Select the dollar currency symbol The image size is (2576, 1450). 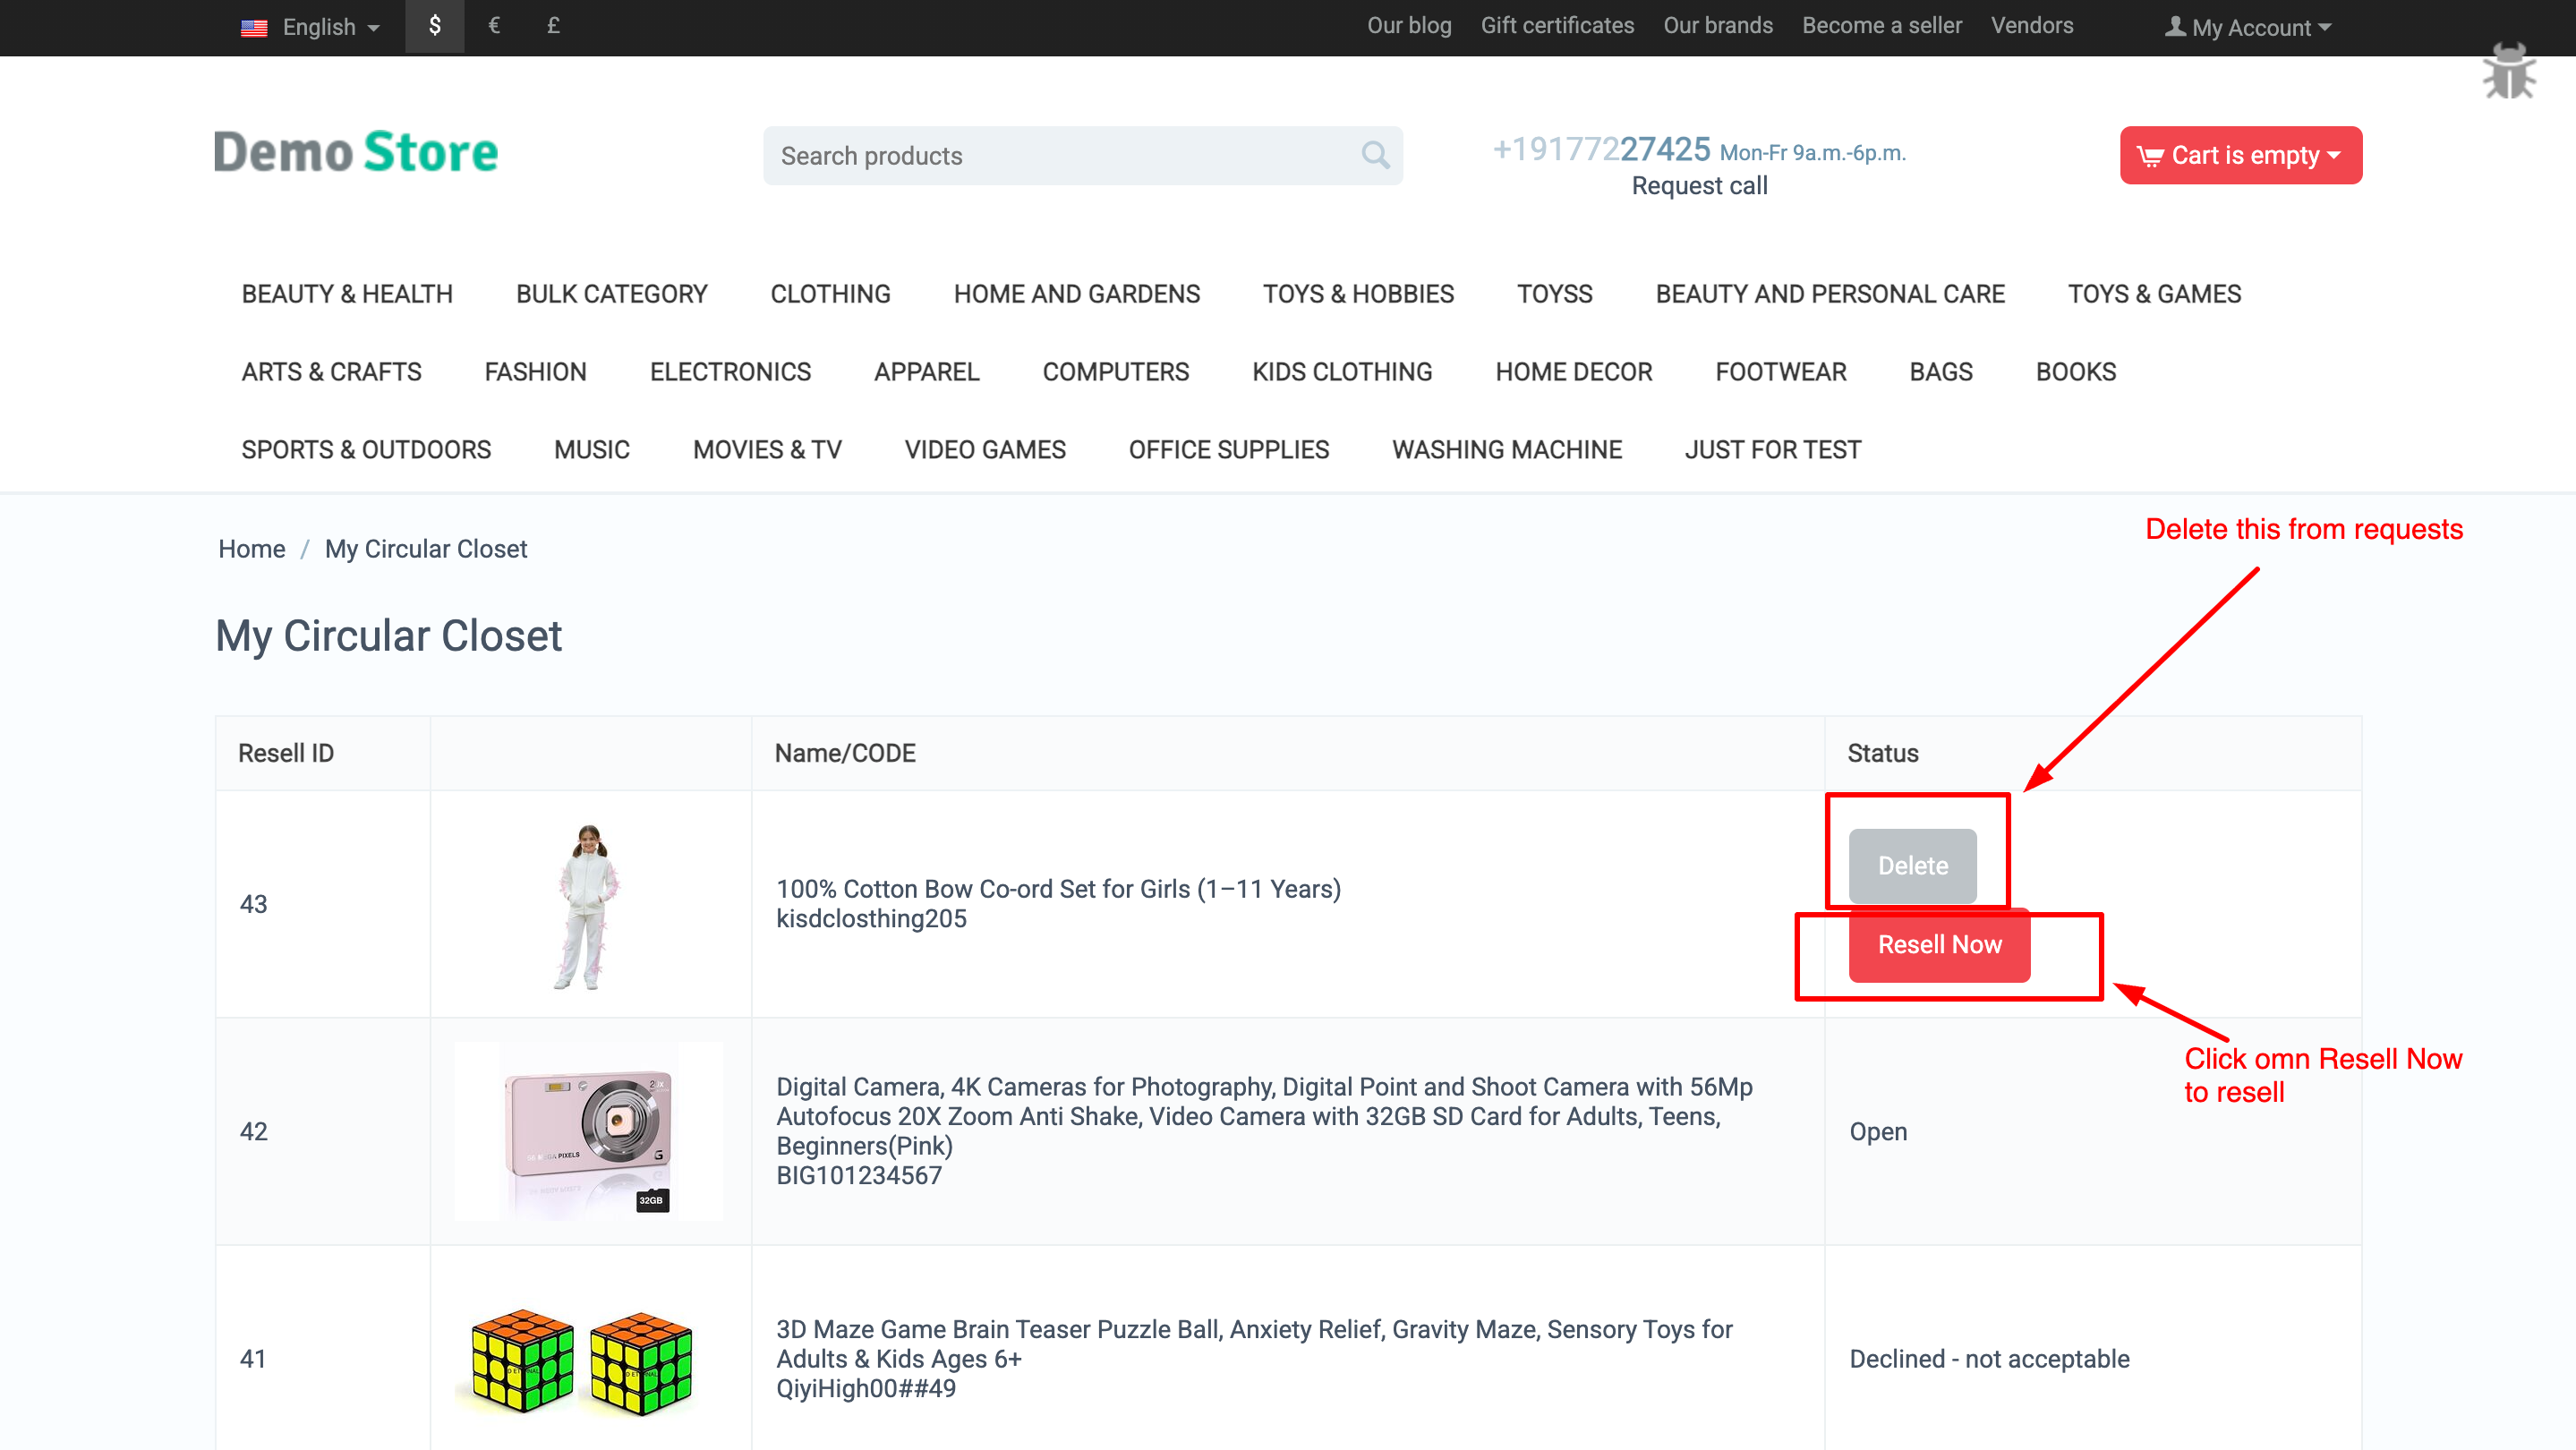click(434, 26)
